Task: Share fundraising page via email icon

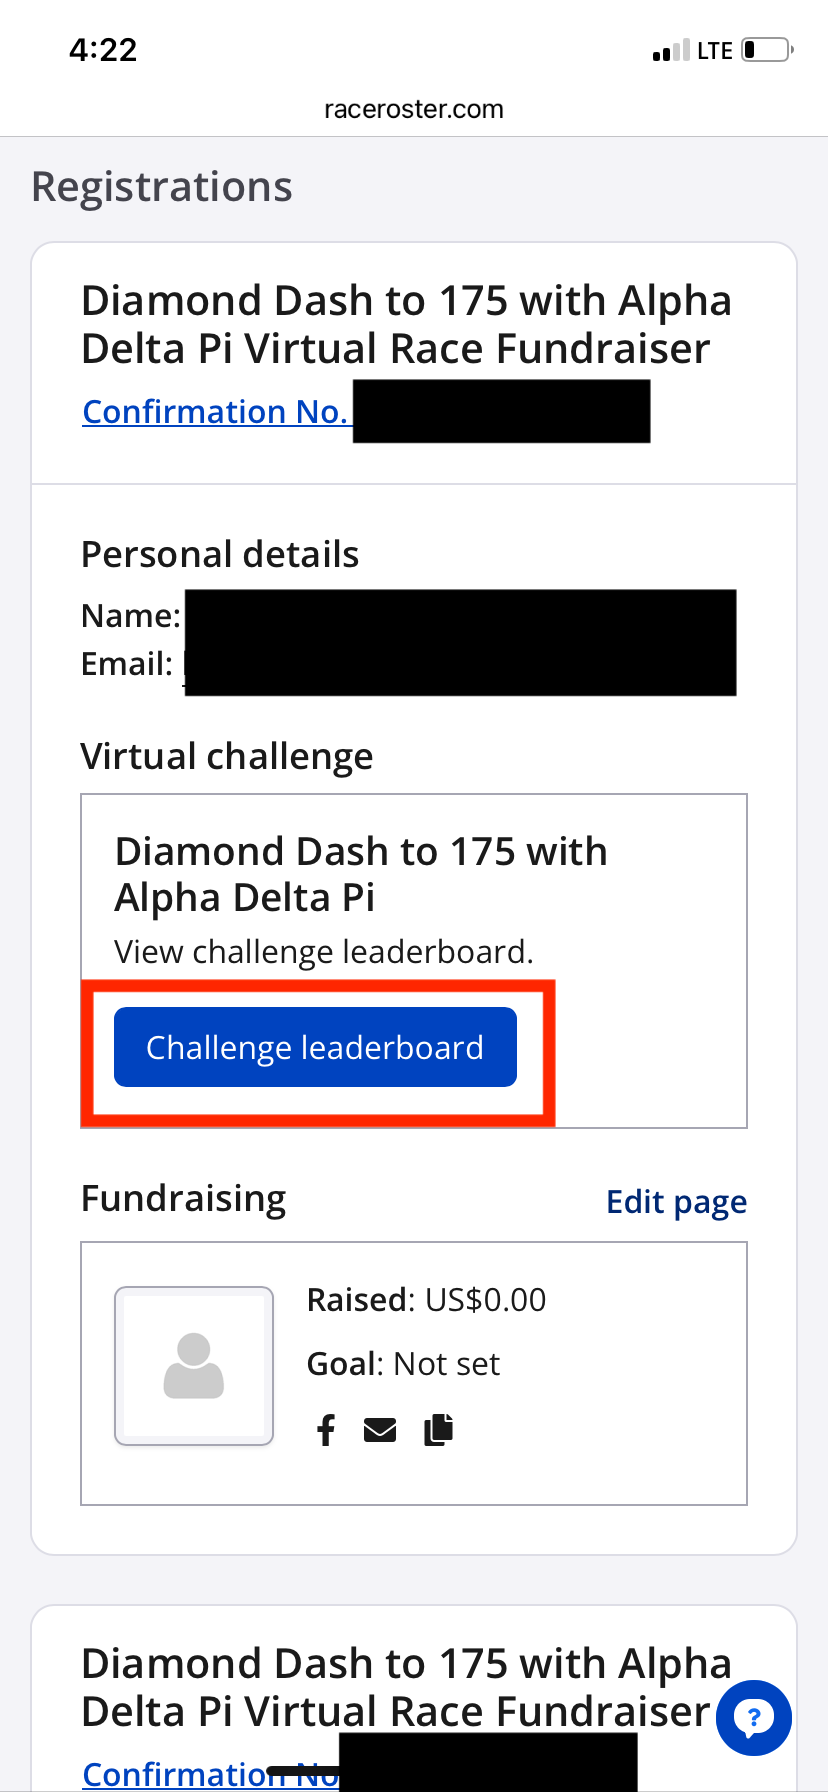Action: (380, 1430)
